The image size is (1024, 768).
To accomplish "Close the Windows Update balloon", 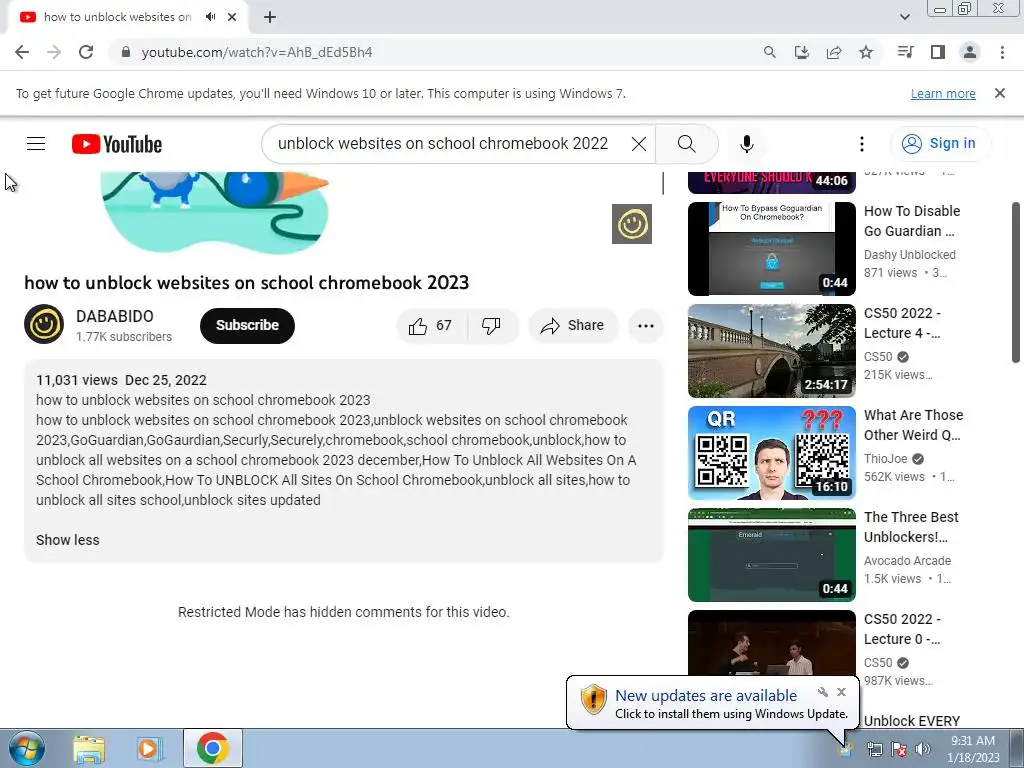I will 841,692.
